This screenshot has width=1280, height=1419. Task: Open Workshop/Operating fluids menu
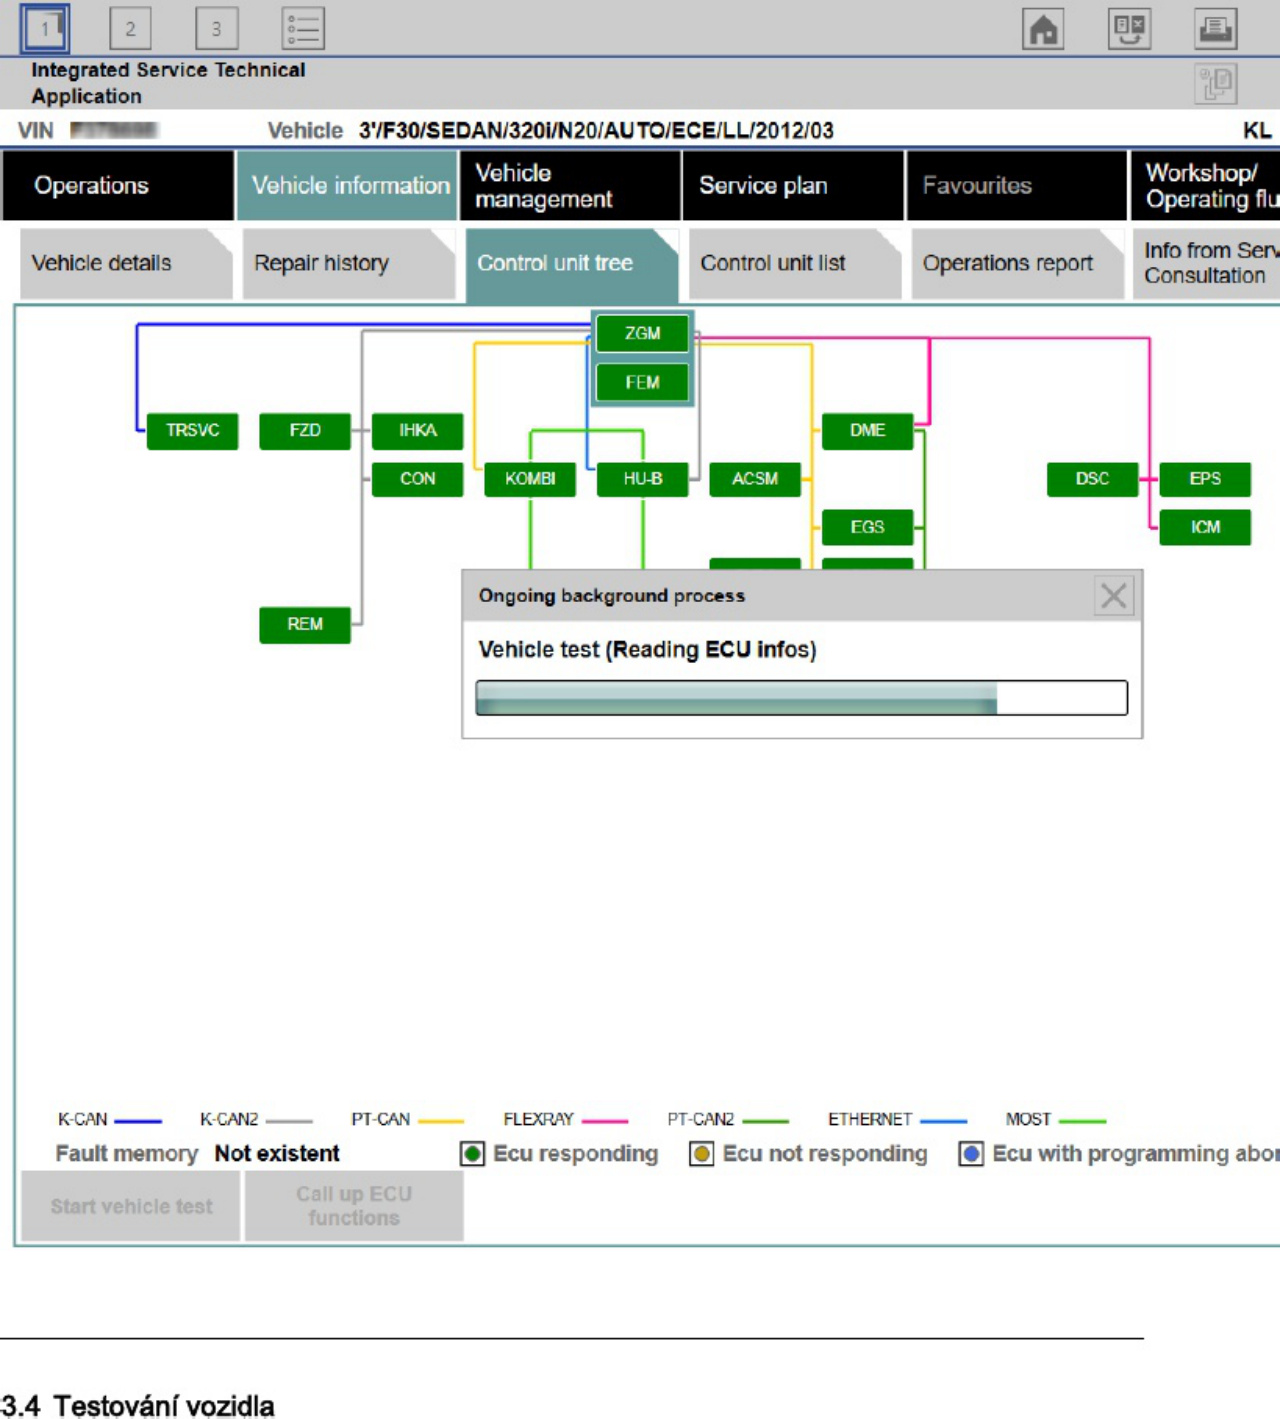click(1205, 186)
